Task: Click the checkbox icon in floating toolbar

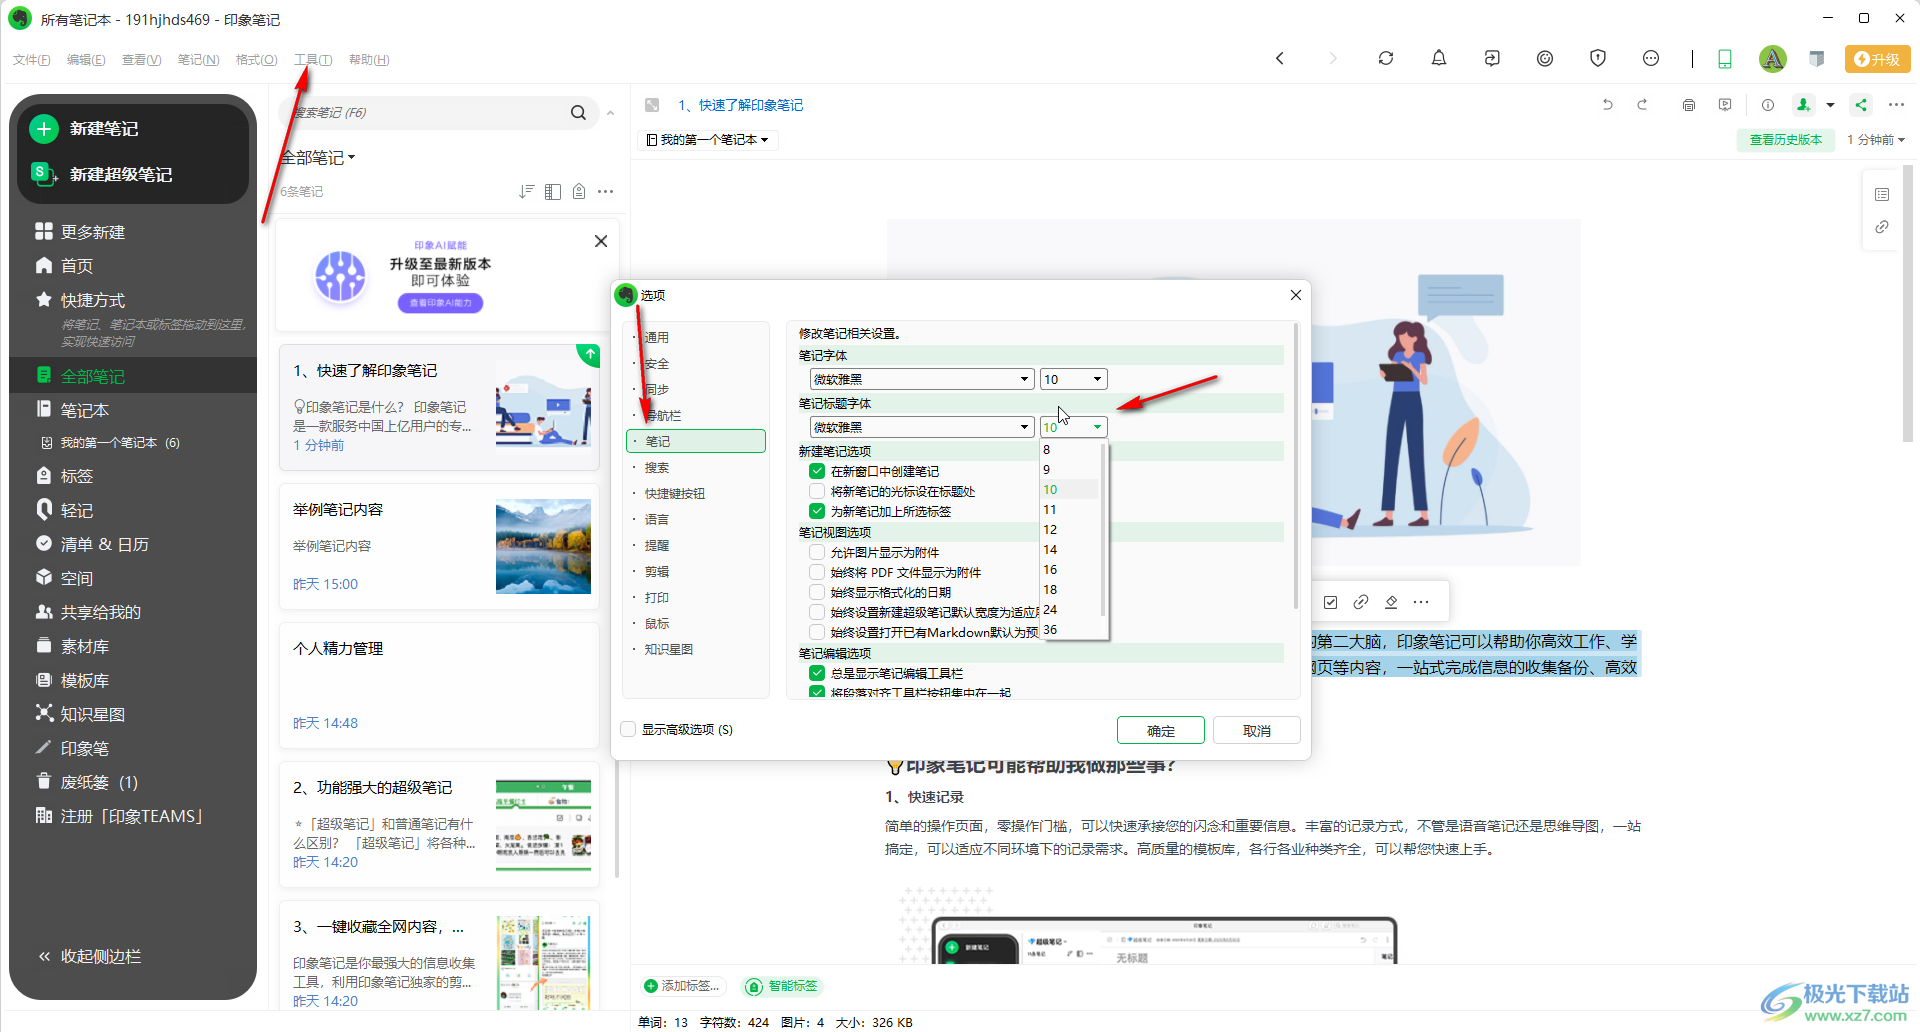Action: (1330, 602)
